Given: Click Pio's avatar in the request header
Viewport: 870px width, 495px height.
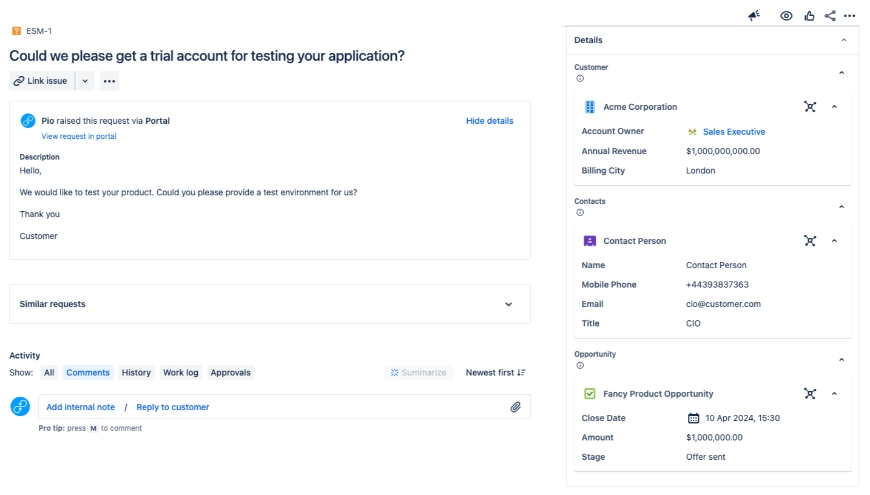Looking at the screenshot, I should coord(28,120).
